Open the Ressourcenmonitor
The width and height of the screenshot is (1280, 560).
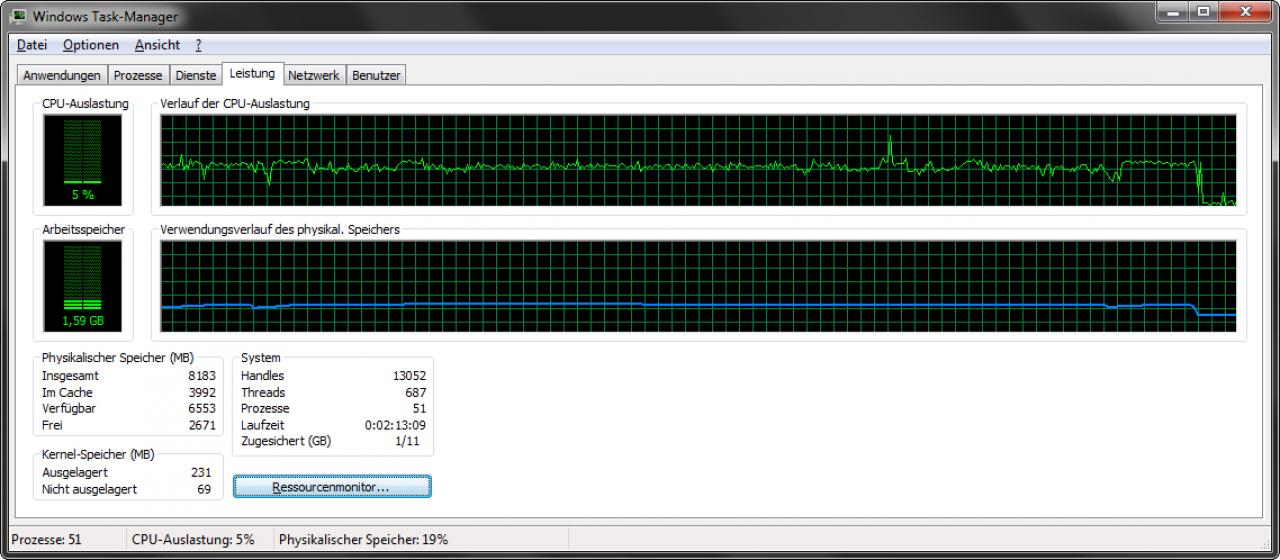(332, 487)
